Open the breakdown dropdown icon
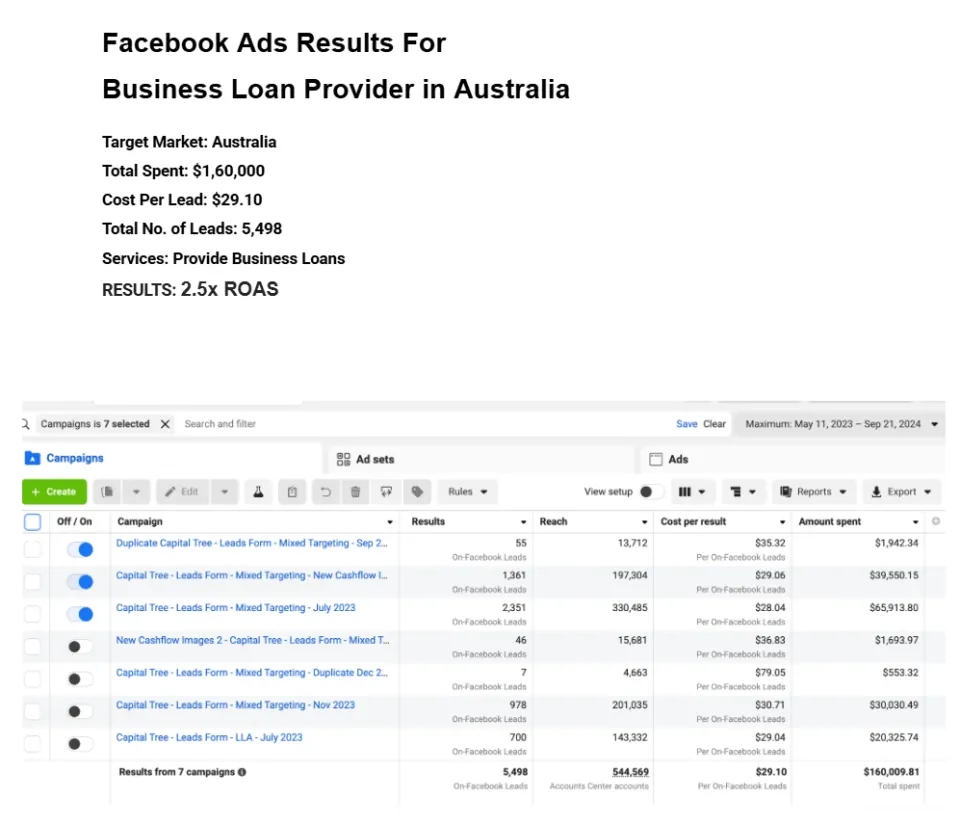Image resolution: width=960 pixels, height=824 pixels. [743, 492]
